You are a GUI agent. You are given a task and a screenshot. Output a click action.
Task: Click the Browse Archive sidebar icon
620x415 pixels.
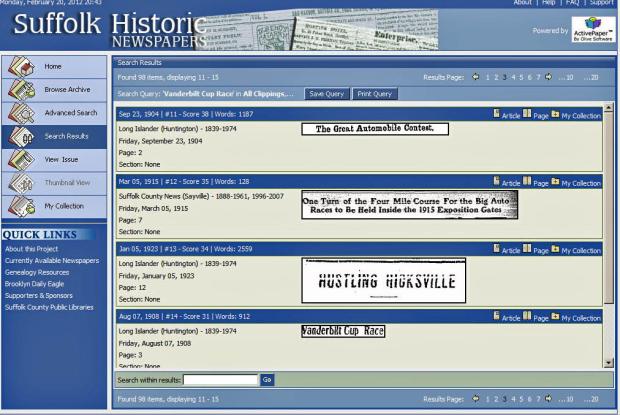(21, 90)
